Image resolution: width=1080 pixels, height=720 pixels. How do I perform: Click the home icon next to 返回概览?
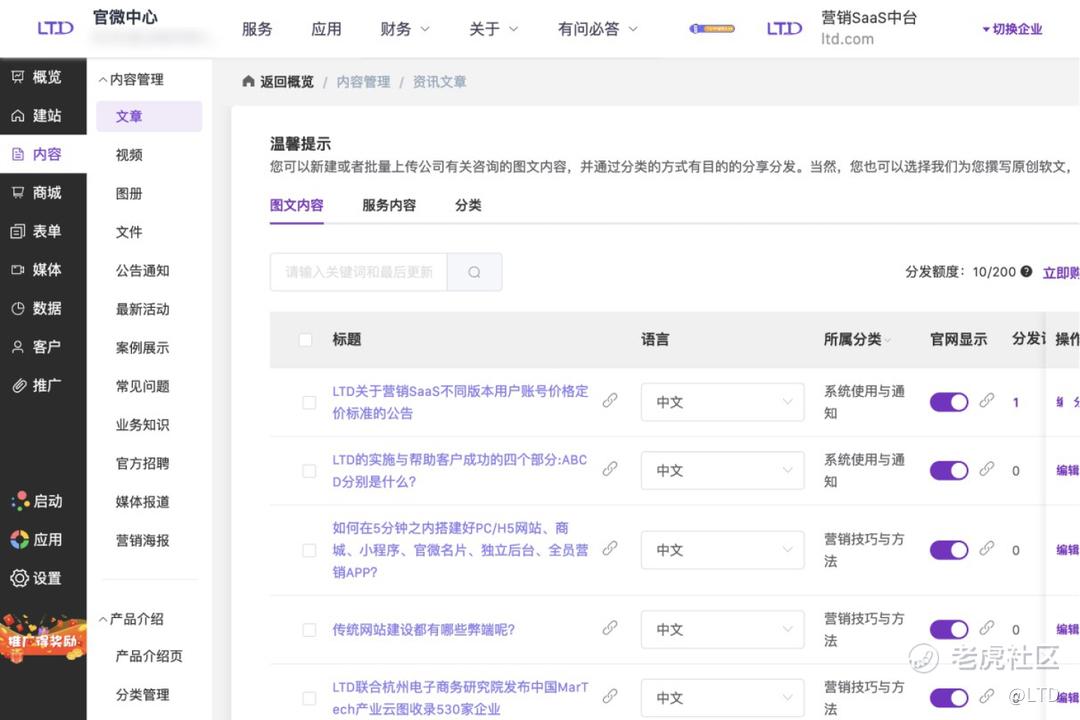pyautogui.click(x=248, y=82)
